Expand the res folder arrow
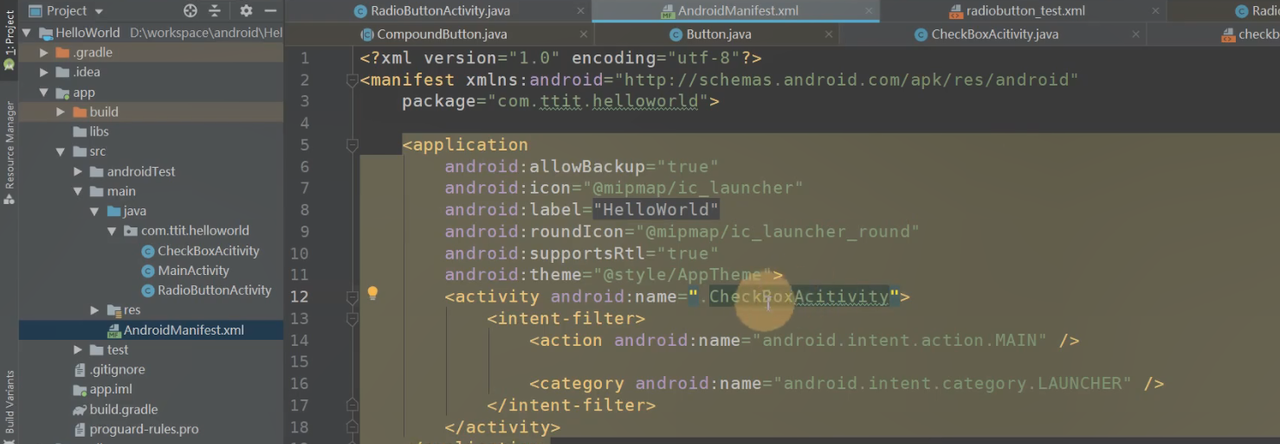The image size is (1280, 444). 96,310
